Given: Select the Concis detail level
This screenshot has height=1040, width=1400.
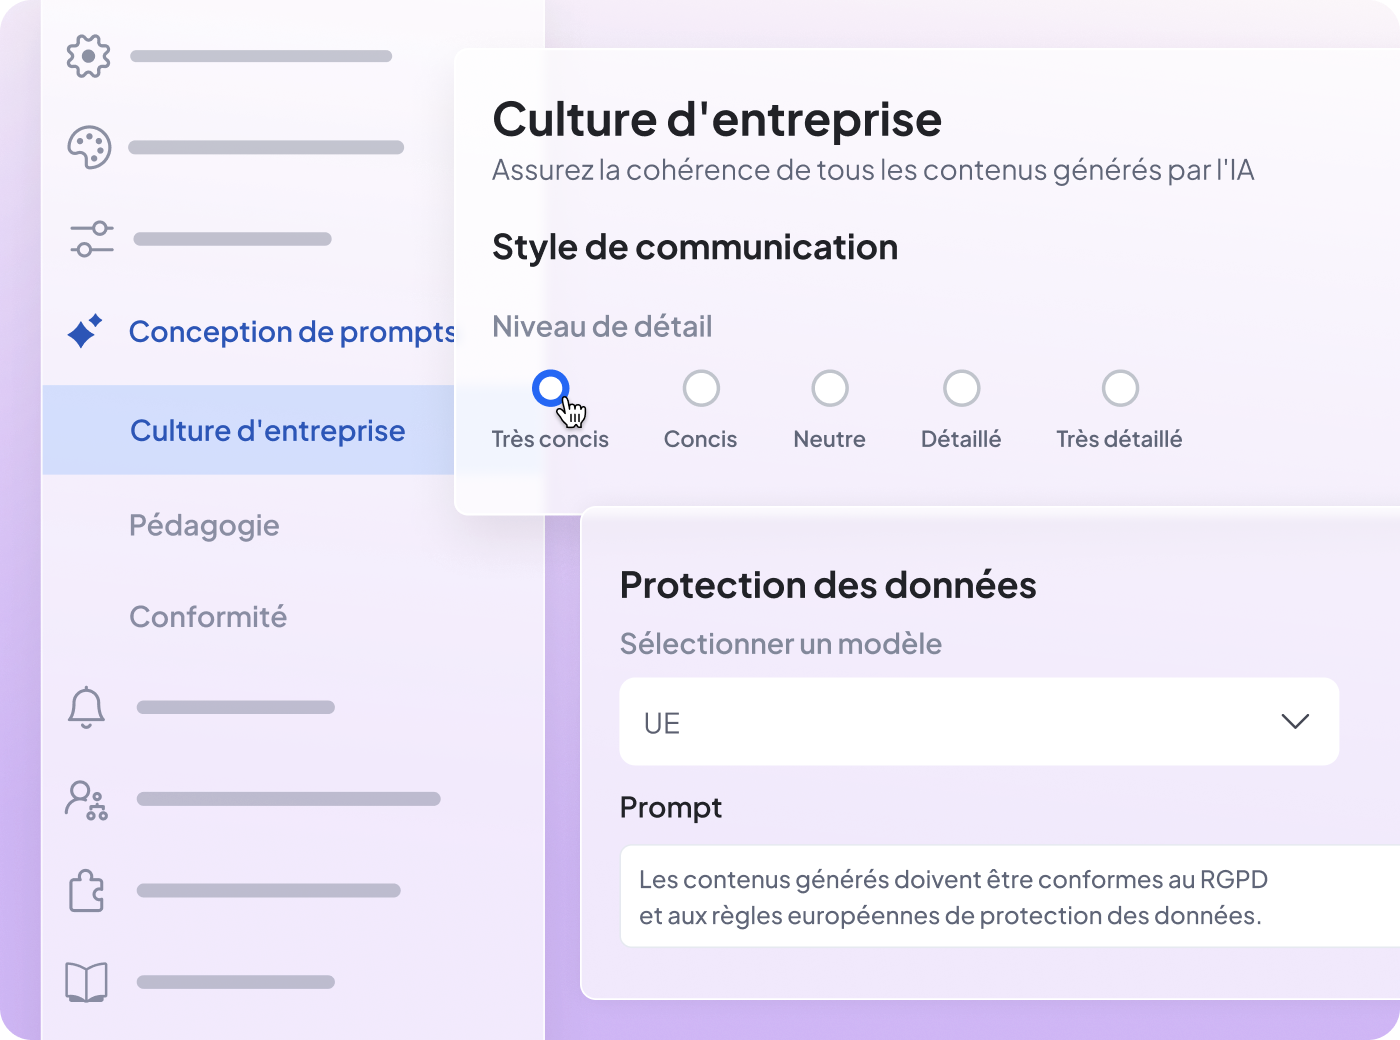Looking at the screenshot, I should click(701, 388).
